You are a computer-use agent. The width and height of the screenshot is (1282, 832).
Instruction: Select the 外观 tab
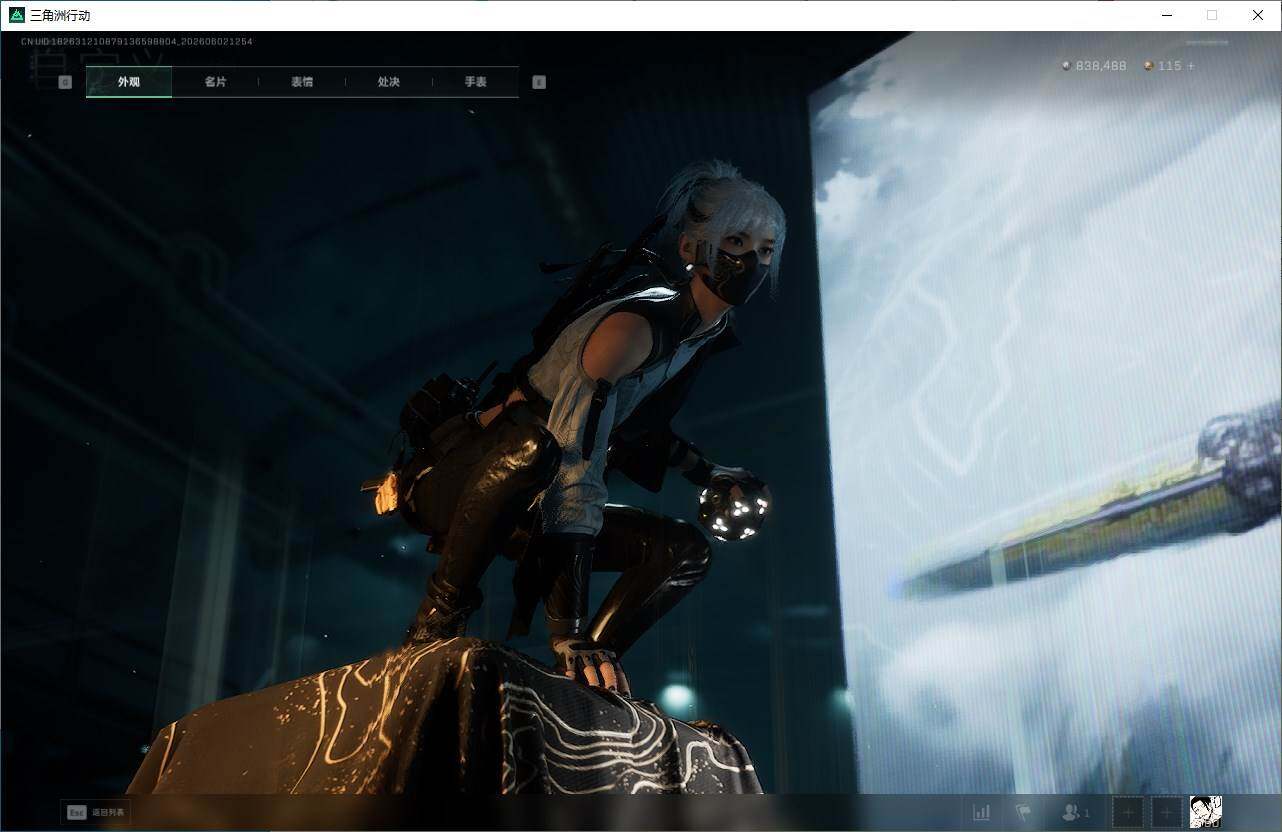point(129,82)
